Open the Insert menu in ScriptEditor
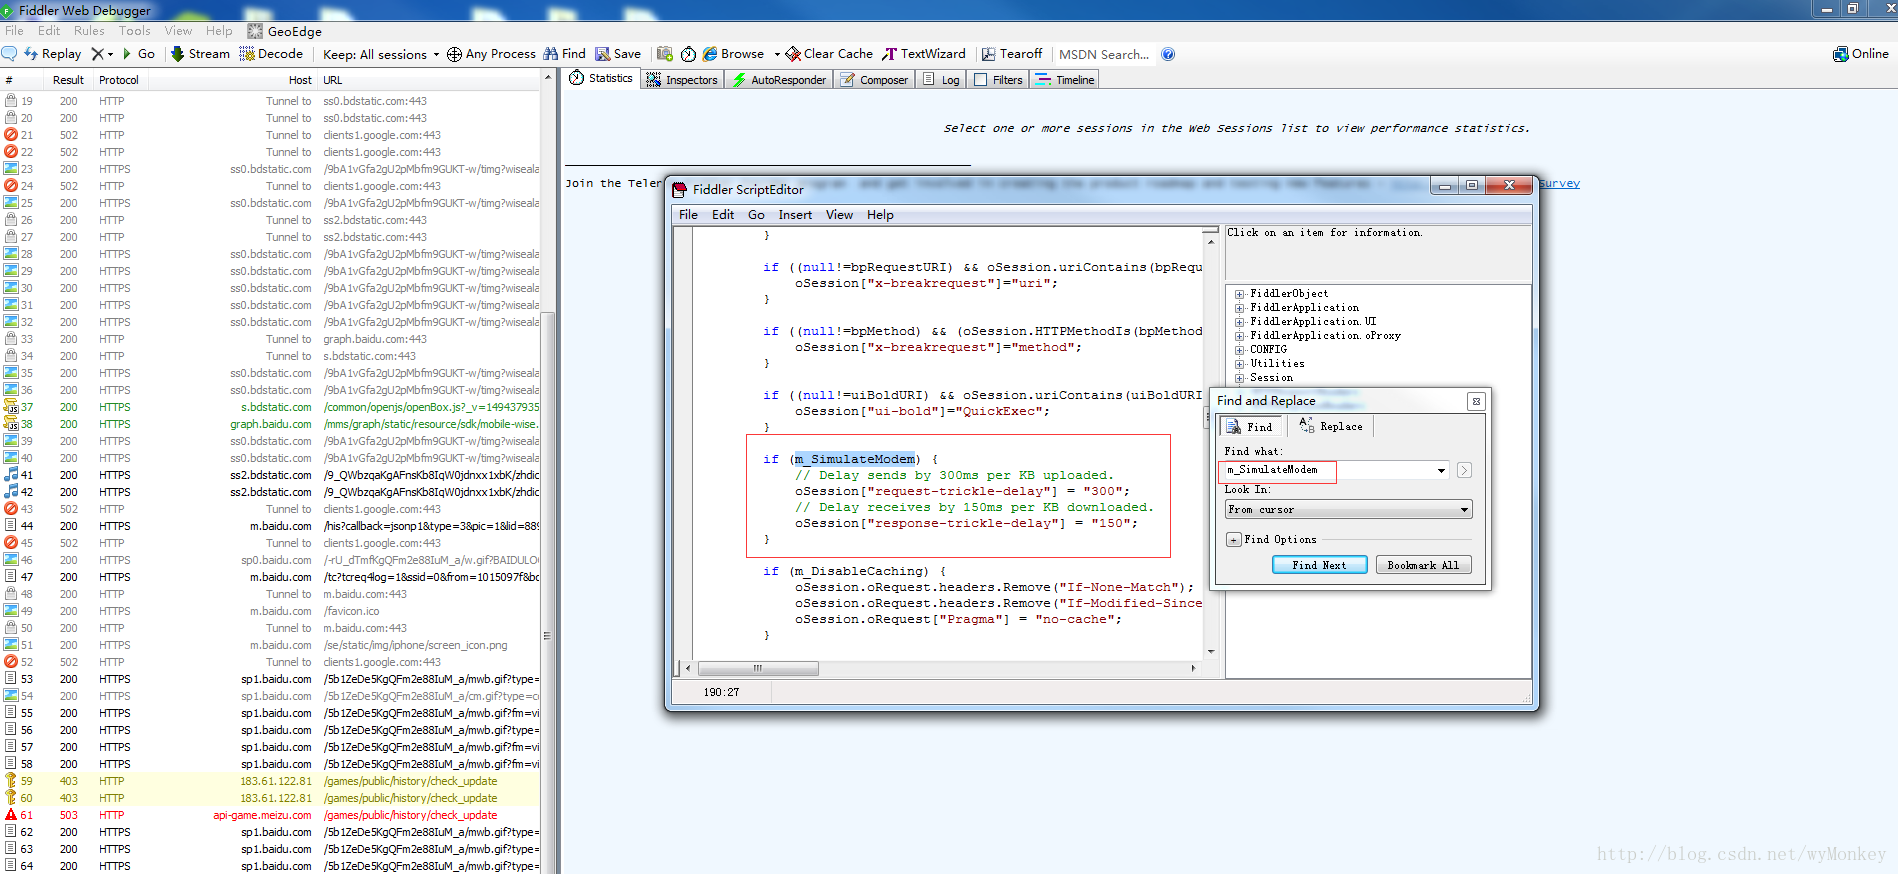1898x874 pixels. point(795,215)
